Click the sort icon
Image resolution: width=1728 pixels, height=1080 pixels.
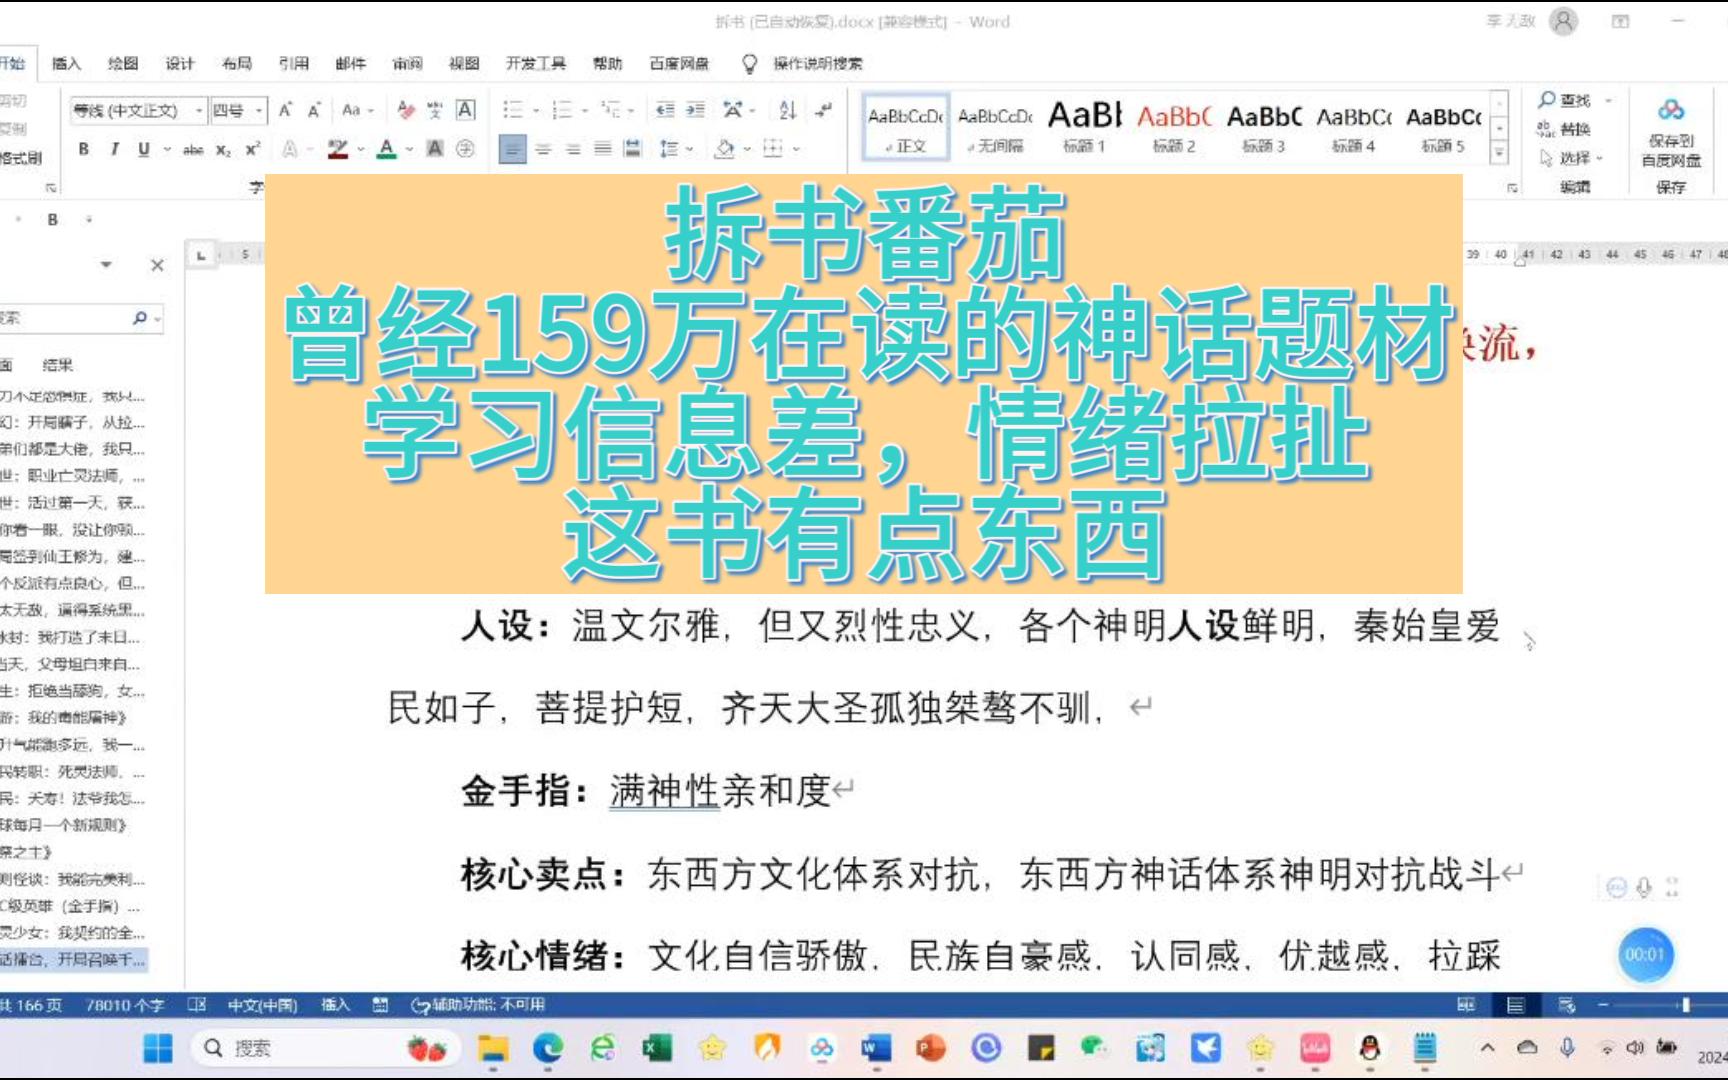787,110
